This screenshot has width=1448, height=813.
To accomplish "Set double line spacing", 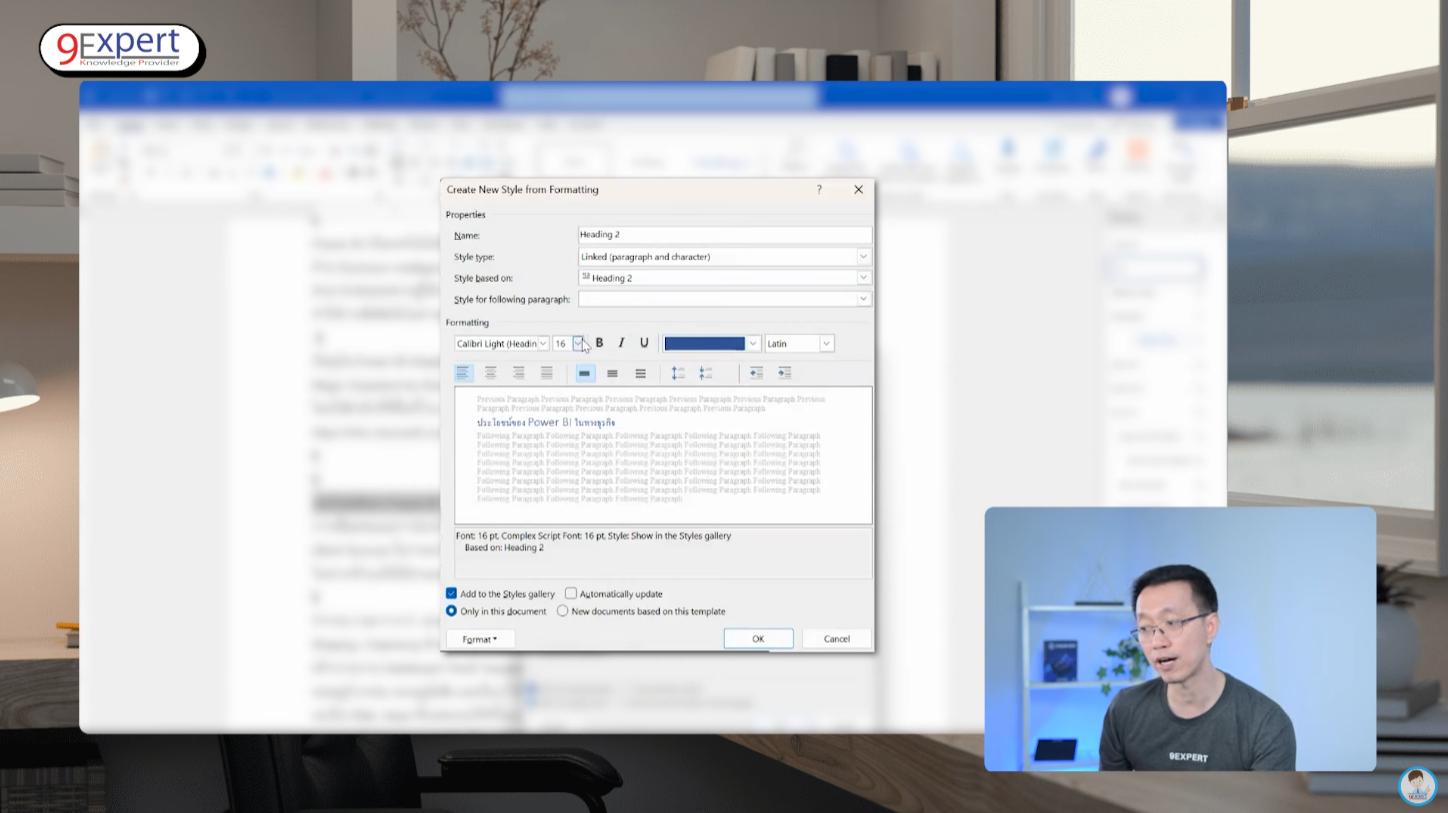I will [640, 373].
